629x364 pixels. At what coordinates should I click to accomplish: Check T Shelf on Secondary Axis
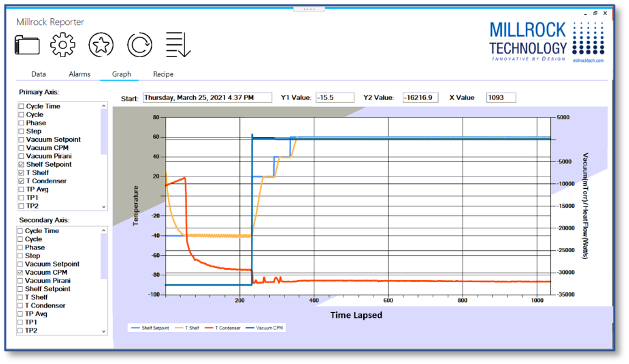point(20,297)
